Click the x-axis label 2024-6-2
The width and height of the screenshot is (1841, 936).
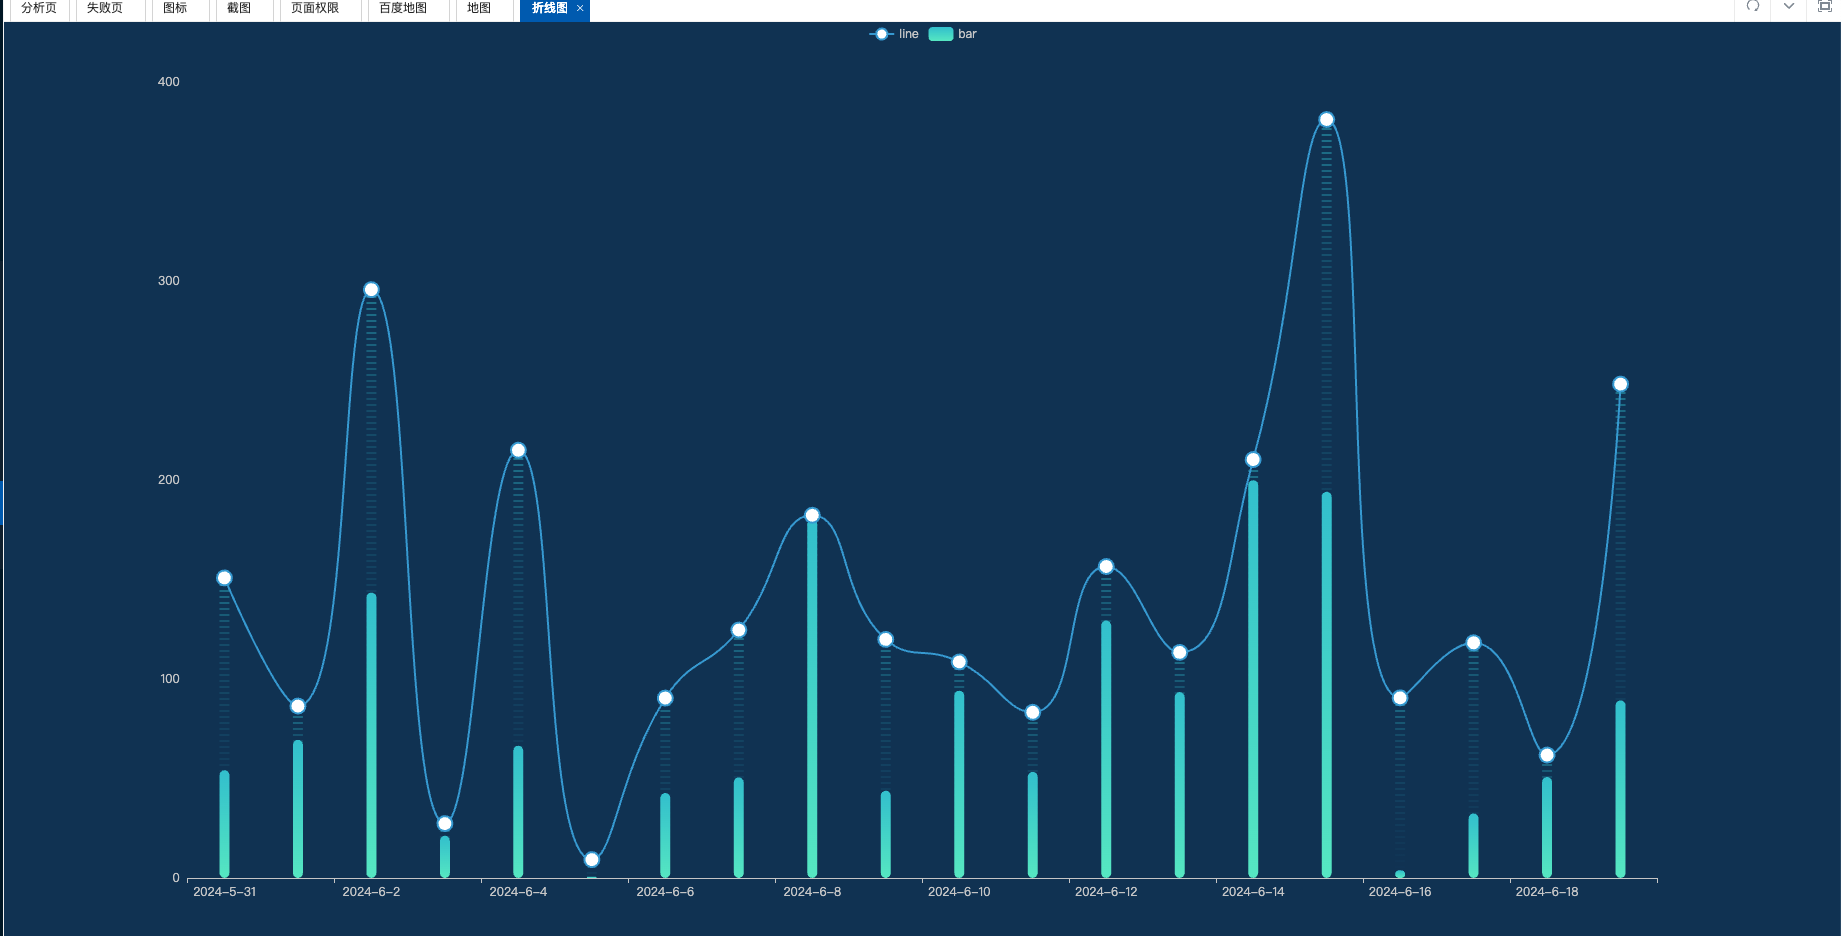tap(371, 892)
